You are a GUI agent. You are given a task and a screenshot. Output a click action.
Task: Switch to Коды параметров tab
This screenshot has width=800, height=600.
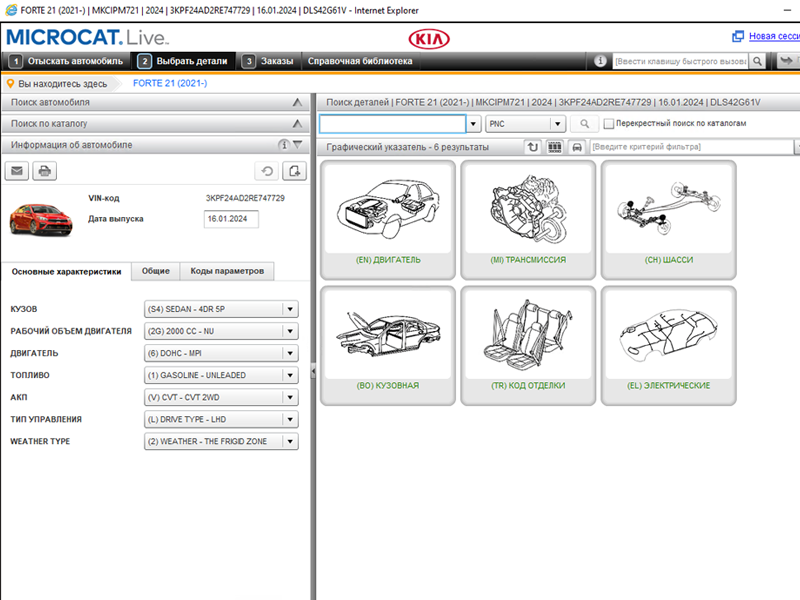point(227,271)
